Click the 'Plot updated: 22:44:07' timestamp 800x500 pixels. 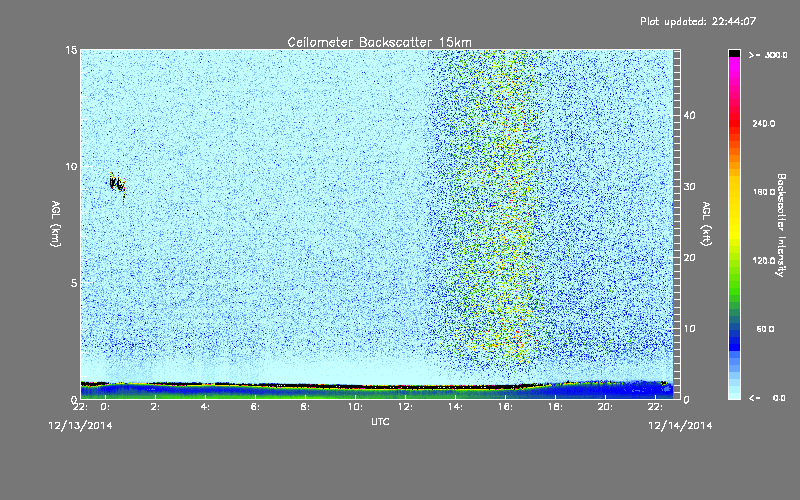[x=698, y=21]
